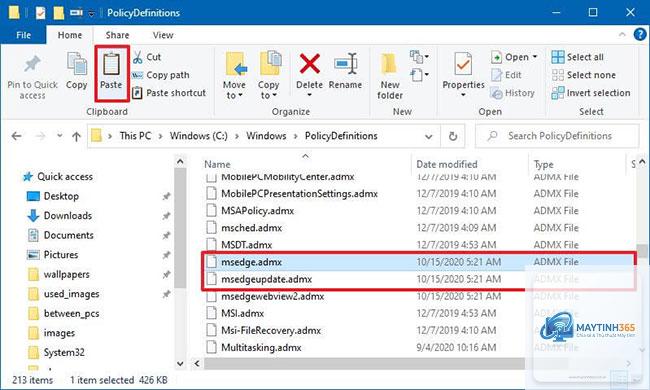Select MSDT.admx file
This screenshot has width=650, height=390.
click(x=239, y=245)
